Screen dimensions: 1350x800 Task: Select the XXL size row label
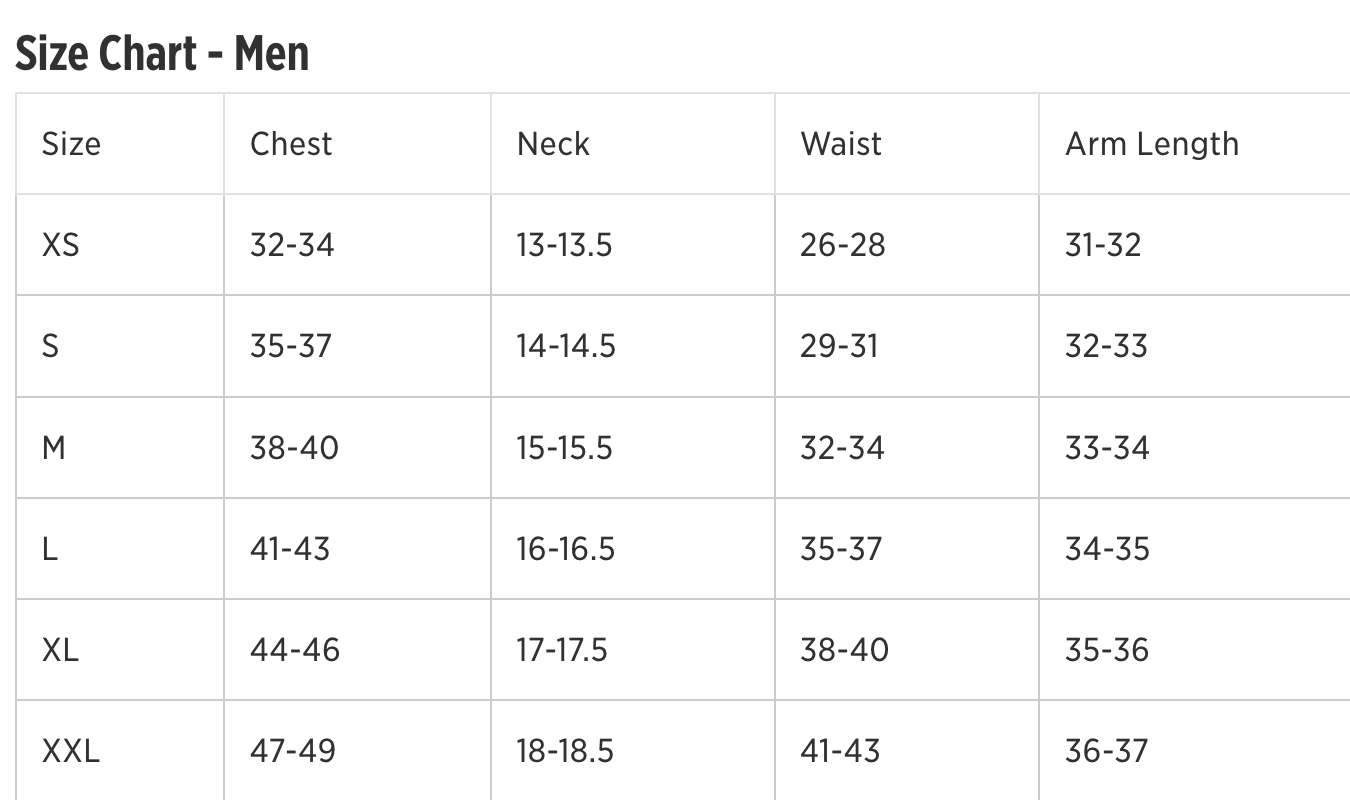(71, 751)
